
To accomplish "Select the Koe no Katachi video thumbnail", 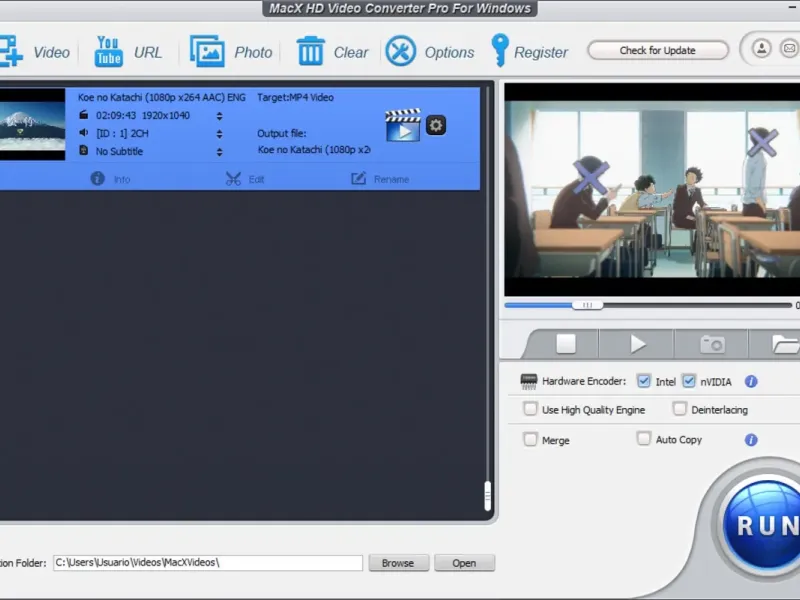I will (33, 124).
